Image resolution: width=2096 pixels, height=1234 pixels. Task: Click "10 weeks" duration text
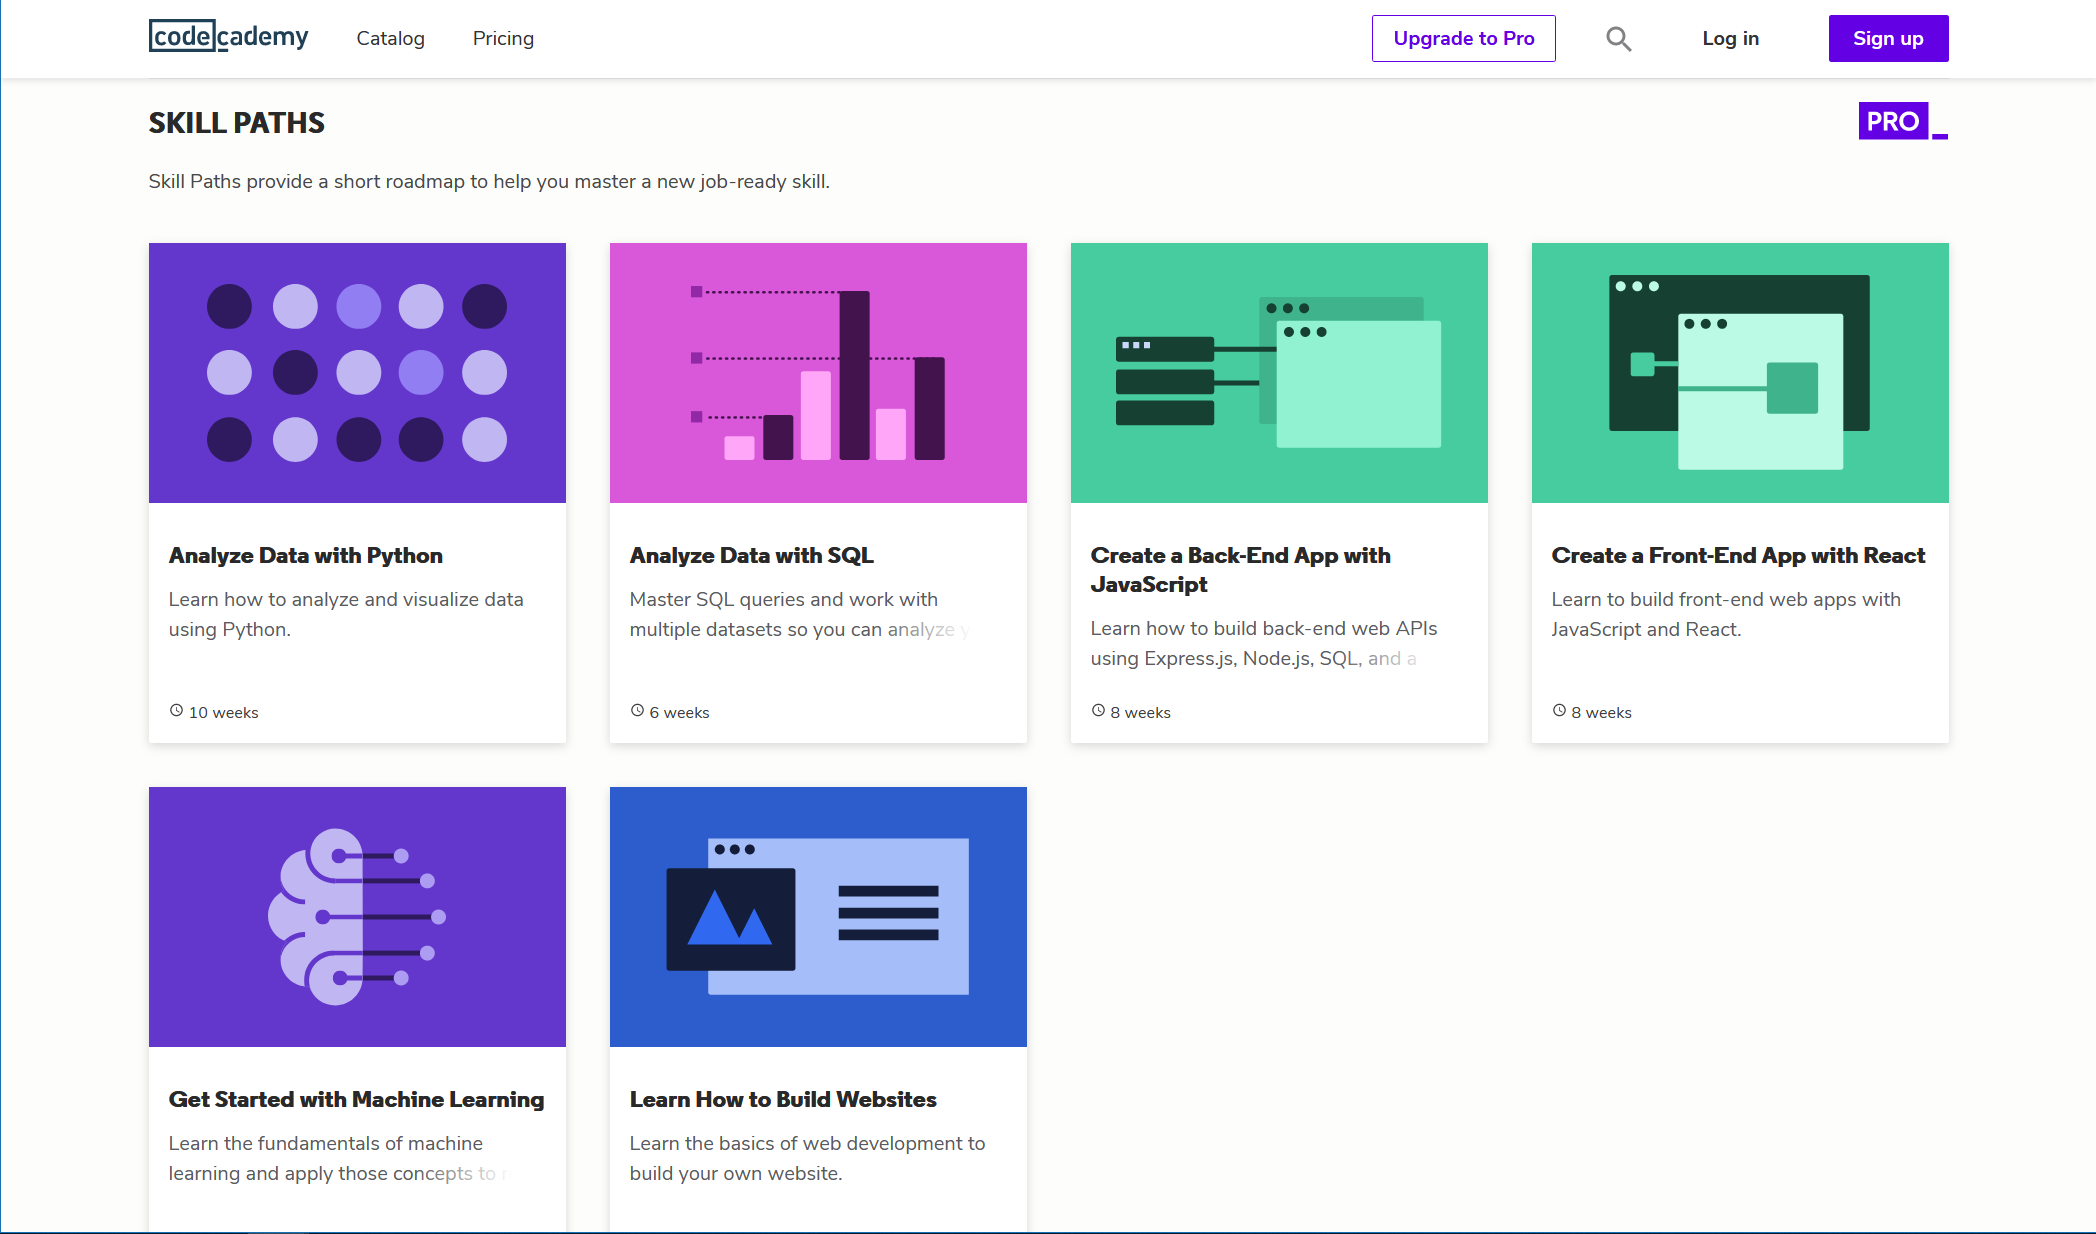point(223,712)
